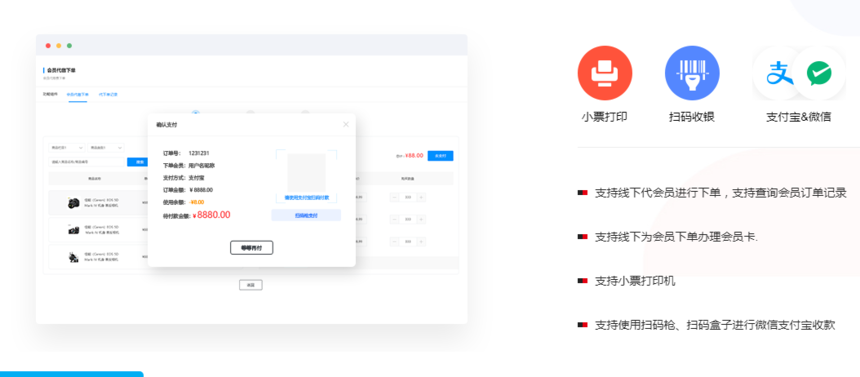
Task: Click the member name 用户名昵称
Action: pyautogui.click(x=201, y=165)
